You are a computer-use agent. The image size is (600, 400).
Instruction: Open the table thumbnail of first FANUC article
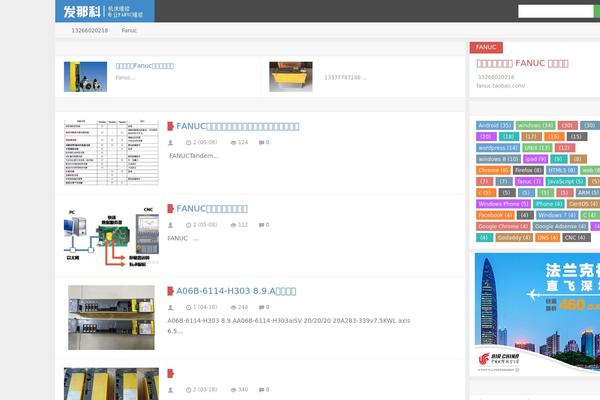coord(111,152)
